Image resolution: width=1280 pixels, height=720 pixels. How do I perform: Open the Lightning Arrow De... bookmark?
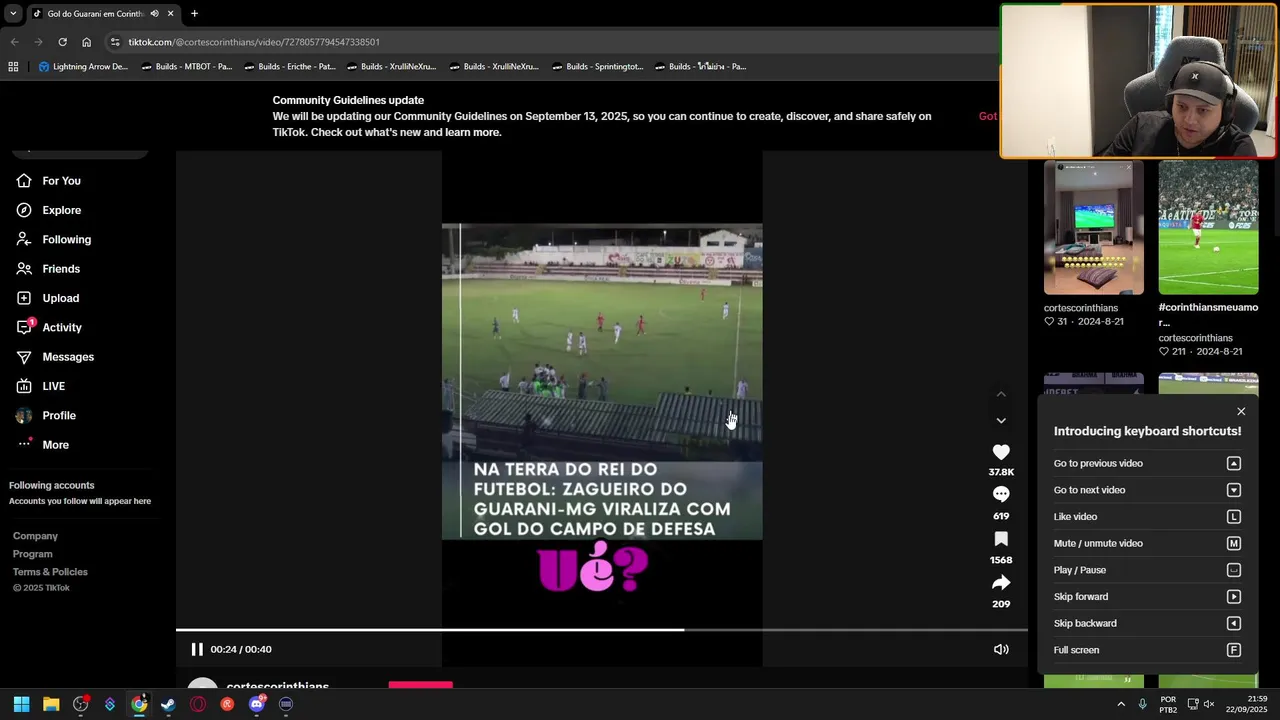click(83, 67)
